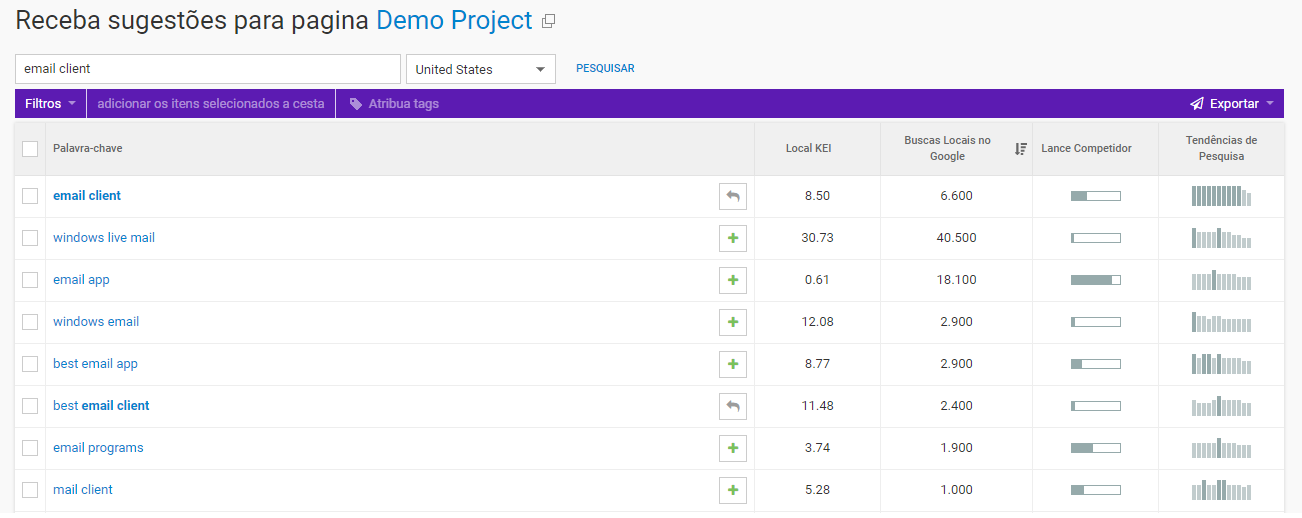Click adicionar os itens selecionados a cesta
This screenshot has height=518, width=1302.
pyautogui.click(x=211, y=104)
